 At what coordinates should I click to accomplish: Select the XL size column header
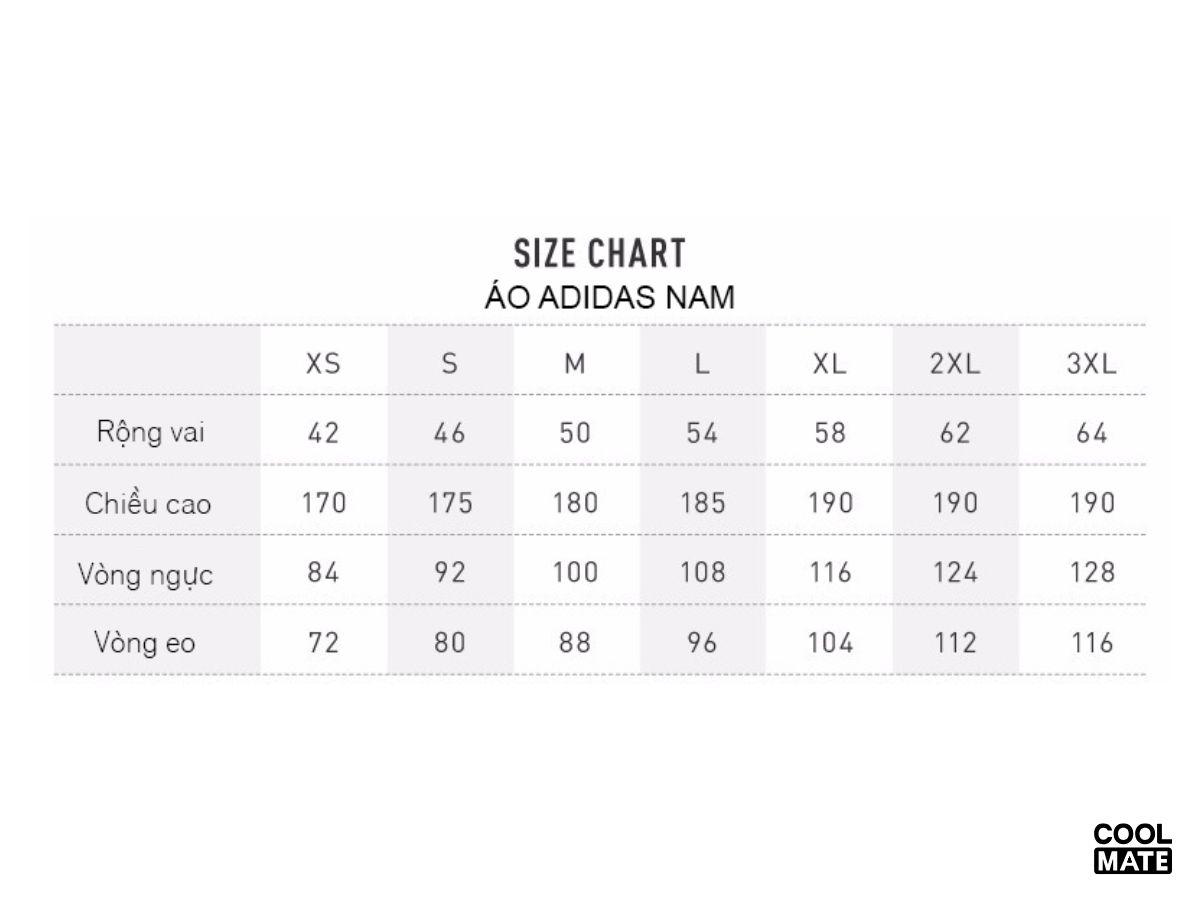(830, 363)
